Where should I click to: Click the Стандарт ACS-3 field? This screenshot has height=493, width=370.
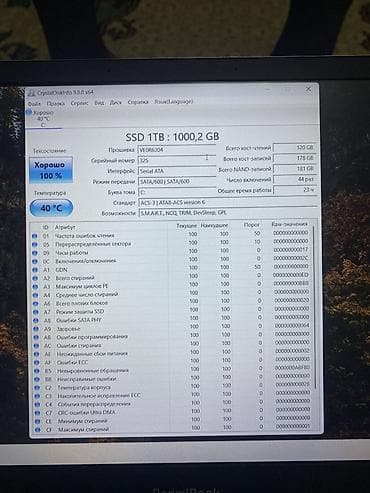coord(227,202)
